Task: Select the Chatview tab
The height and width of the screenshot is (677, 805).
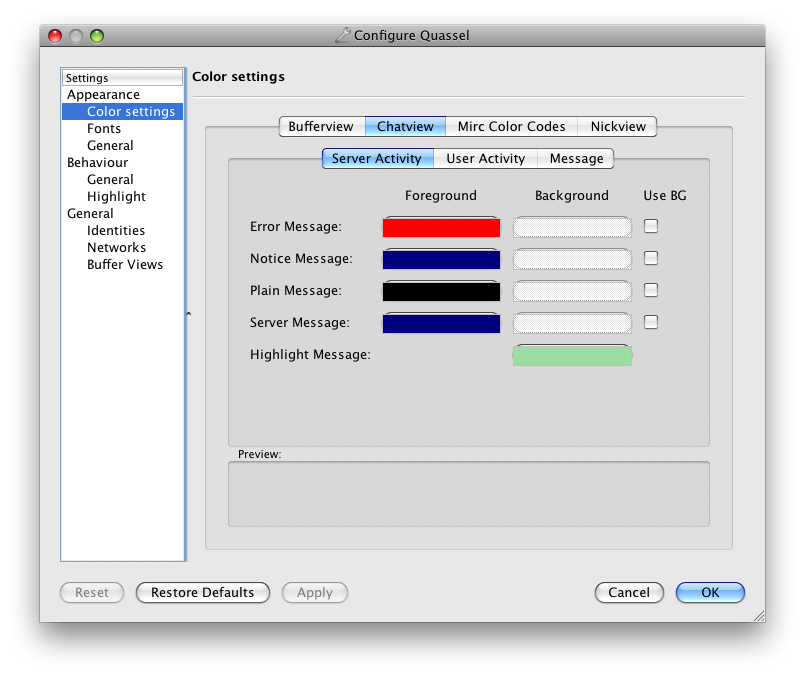Action: pos(405,126)
